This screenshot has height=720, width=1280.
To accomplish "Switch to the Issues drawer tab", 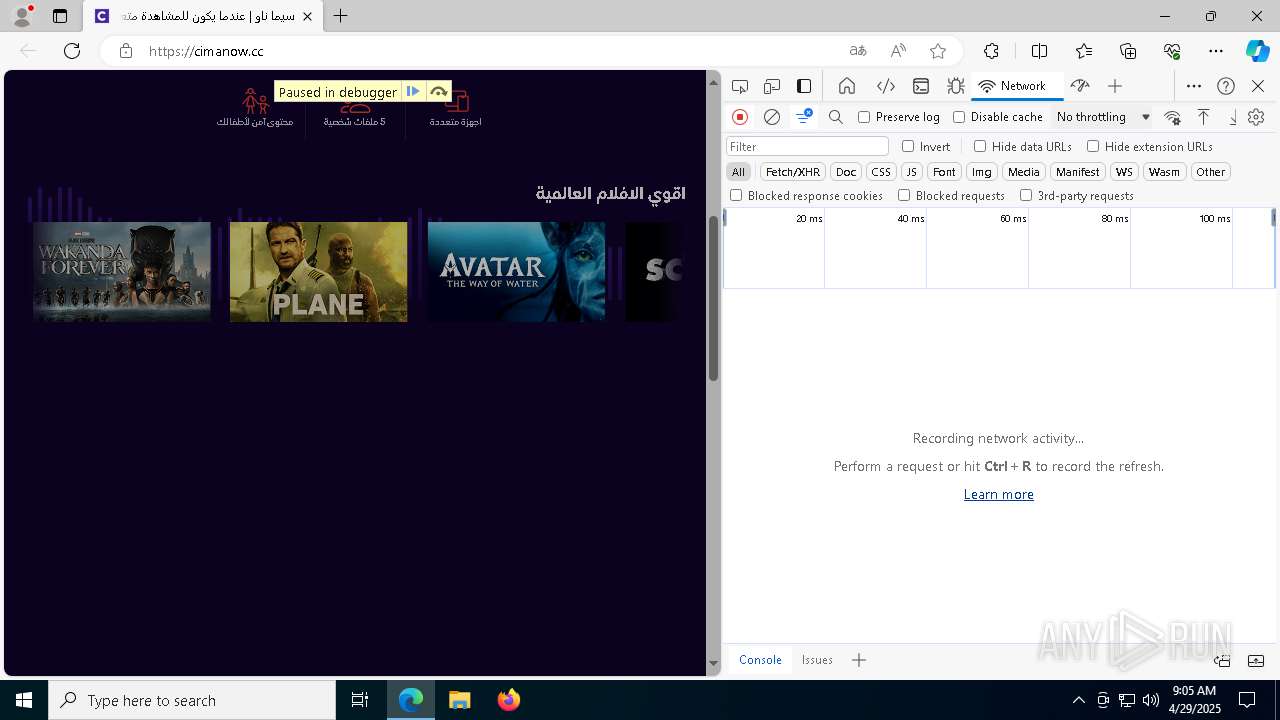I will click(817, 660).
